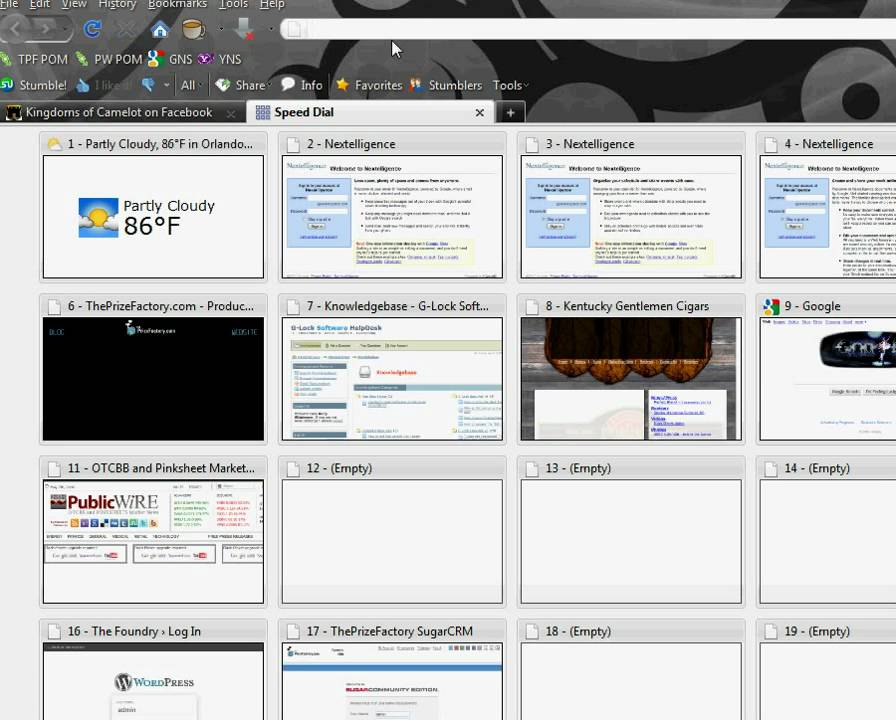Open dial 3 Nextelligence thumbnail
Image resolution: width=896 pixels, height=720 pixels.
coord(631,217)
